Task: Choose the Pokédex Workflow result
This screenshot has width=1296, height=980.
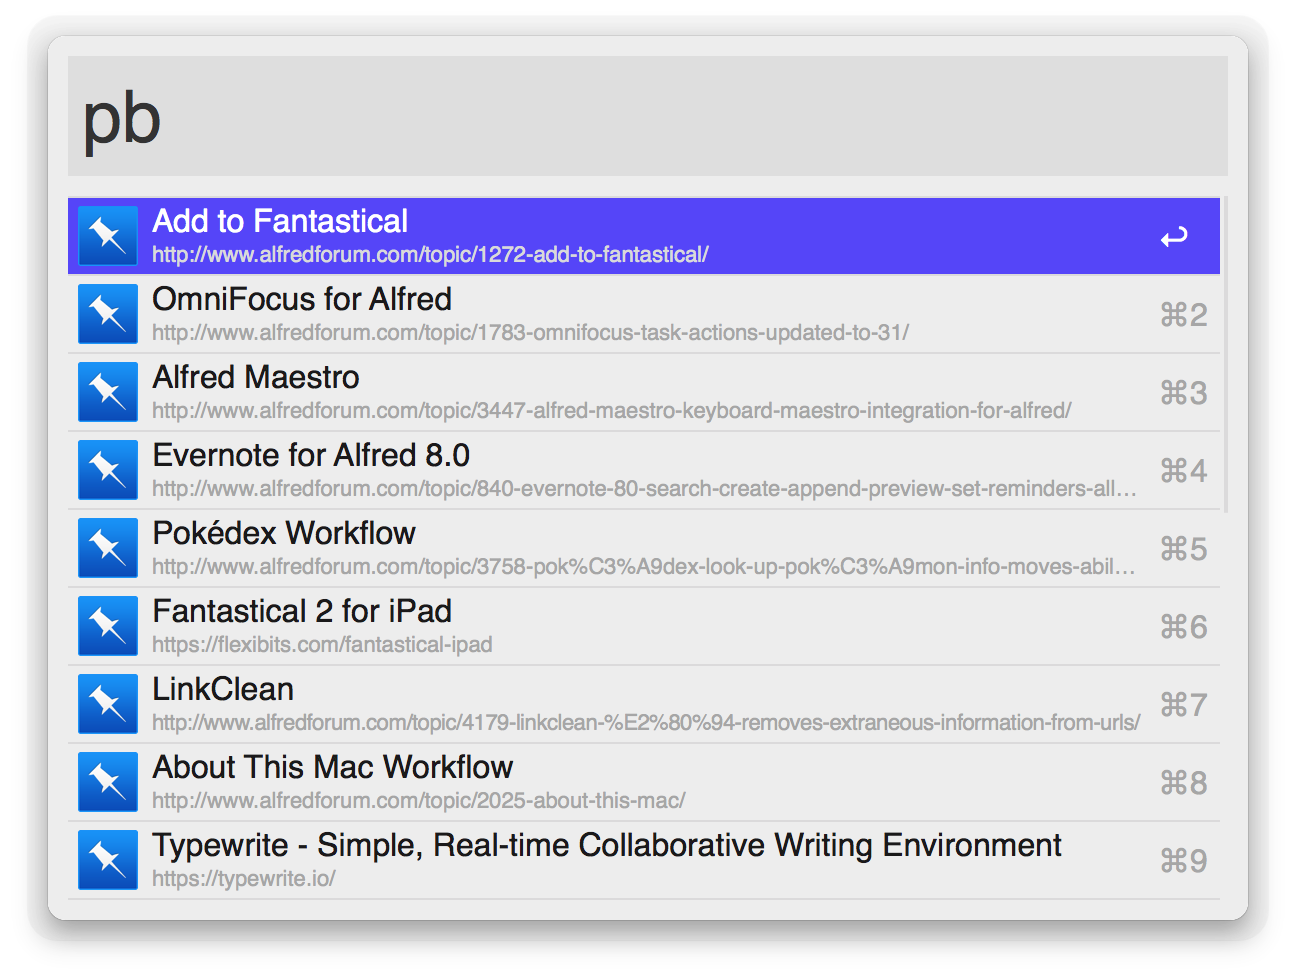Action: coord(284,533)
